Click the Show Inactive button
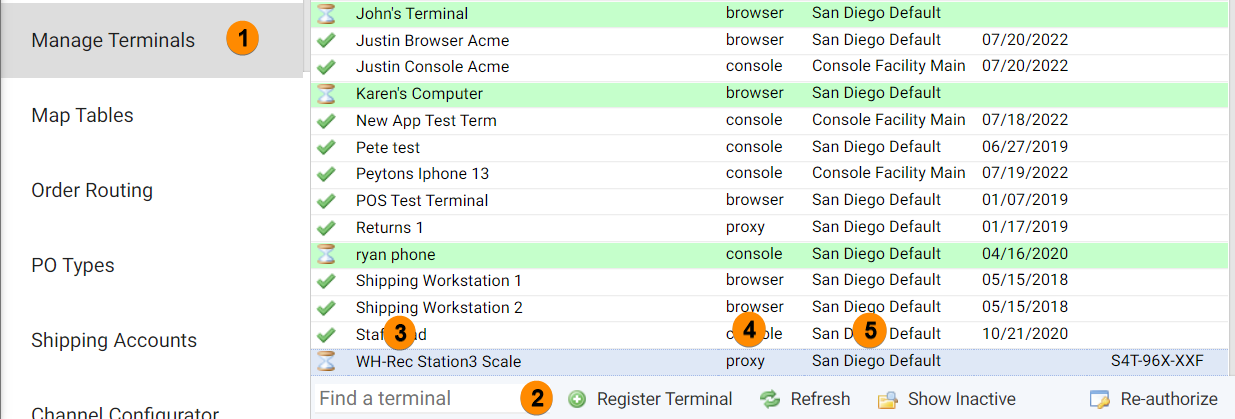 click(x=946, y=399)
